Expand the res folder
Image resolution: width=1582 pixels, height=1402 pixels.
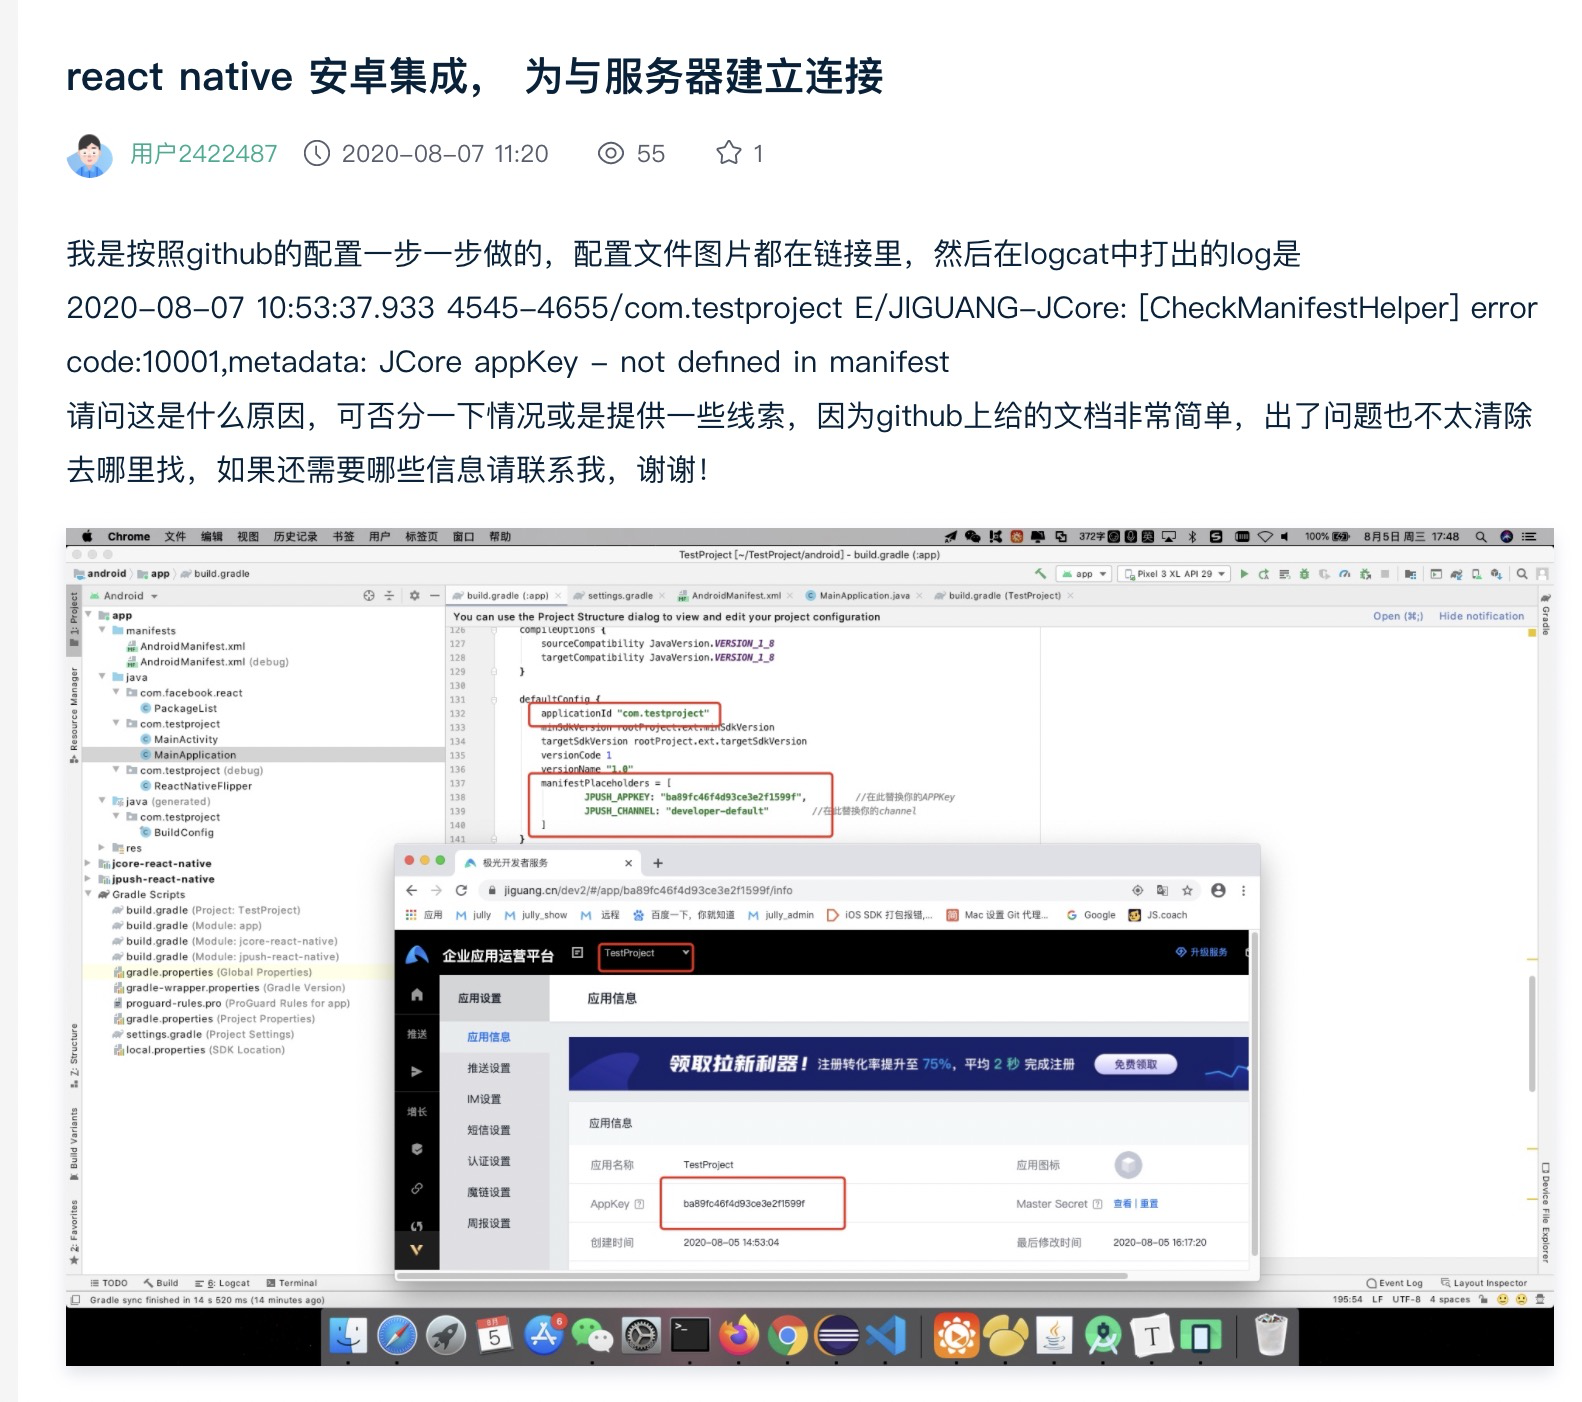(x=103, y=848)
